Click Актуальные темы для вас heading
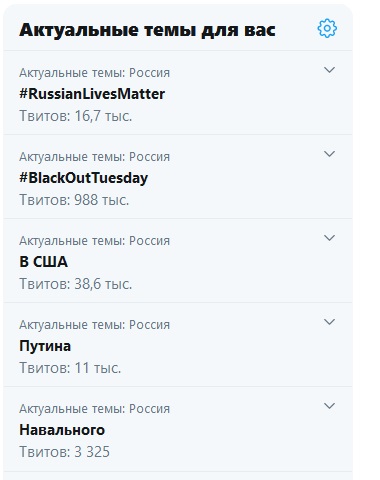The image size is (380, 480). point(147,30)
